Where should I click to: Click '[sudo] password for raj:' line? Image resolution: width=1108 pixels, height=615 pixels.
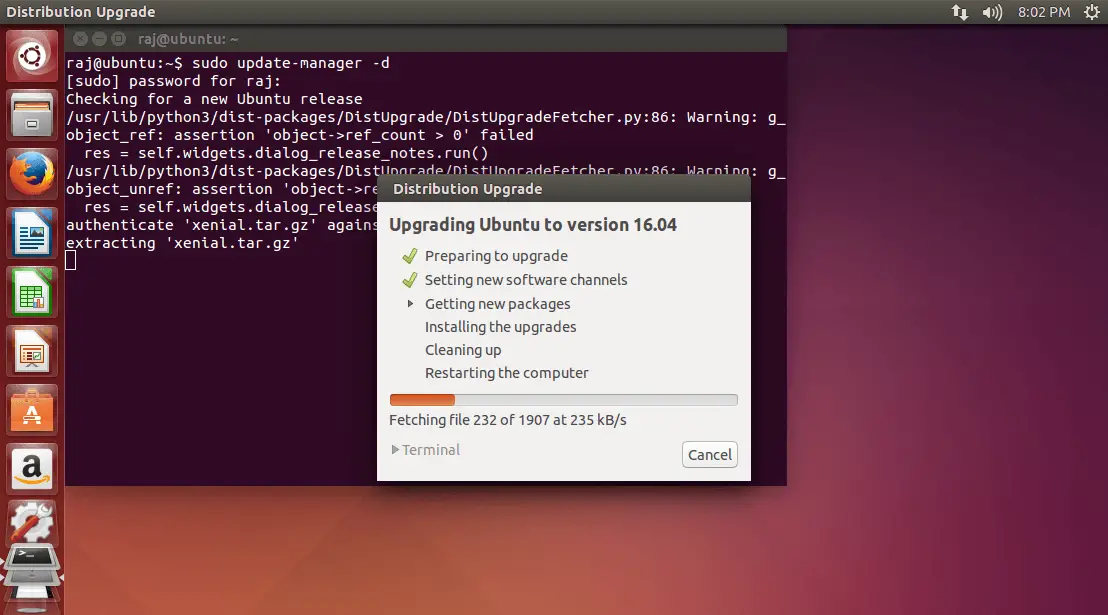(173, 81)
